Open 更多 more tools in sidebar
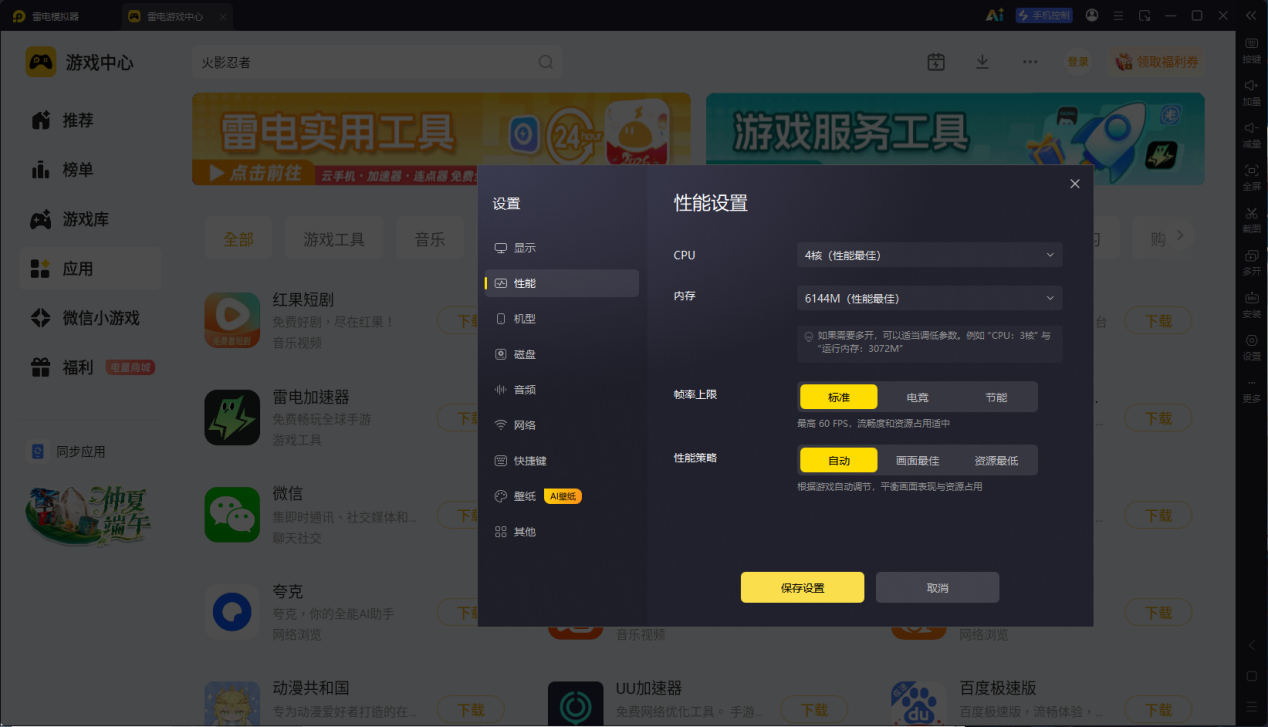The image size is (1268, 727). (1251, 390)
